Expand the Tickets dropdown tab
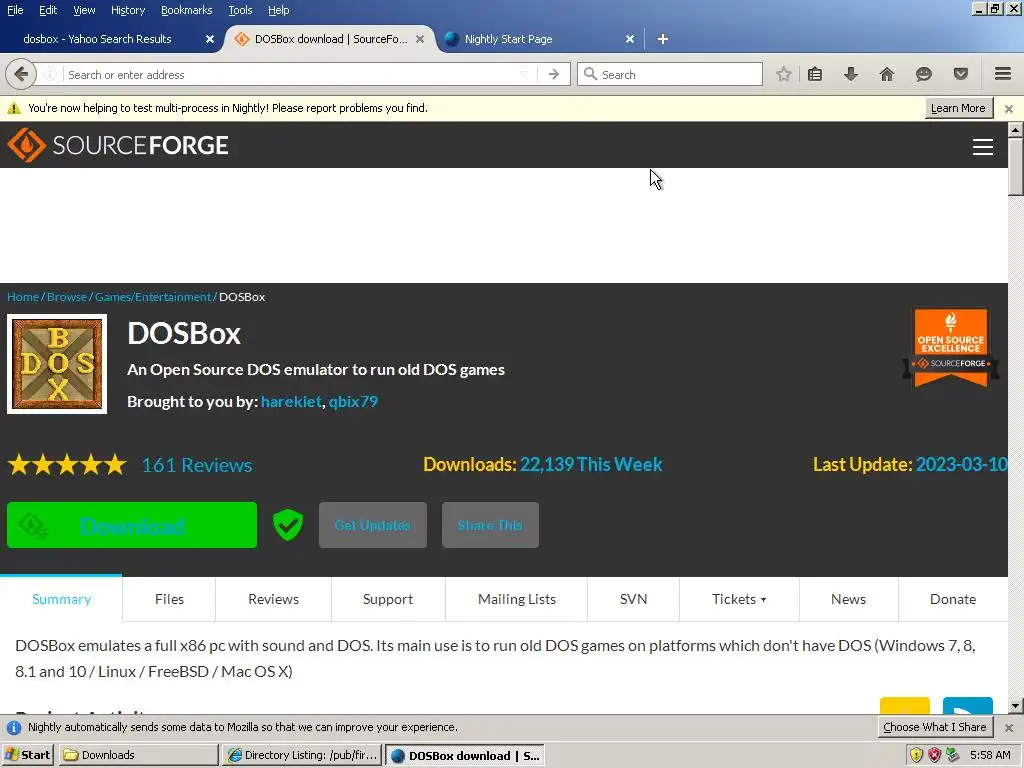Viewport: 1024px width, 768px height. (x=739, y=600)
